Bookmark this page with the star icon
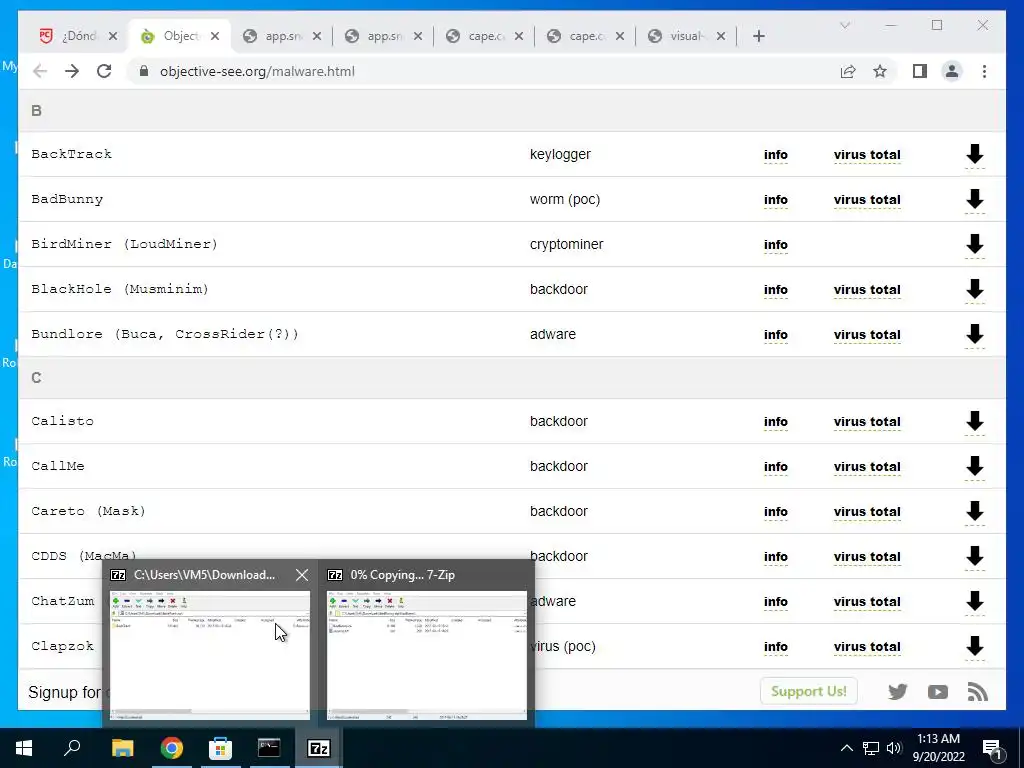The width and height of the screenshot is (1024, 768). coord(880,71)
